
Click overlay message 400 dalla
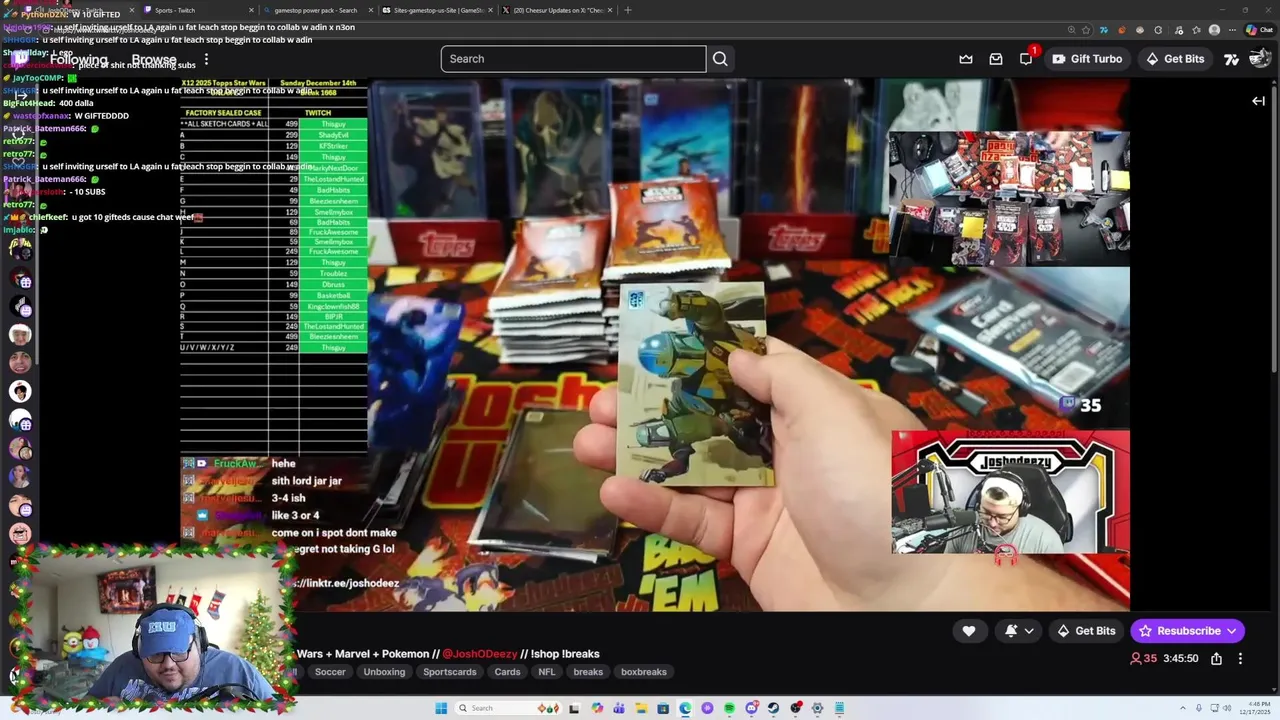pos(75,103)
